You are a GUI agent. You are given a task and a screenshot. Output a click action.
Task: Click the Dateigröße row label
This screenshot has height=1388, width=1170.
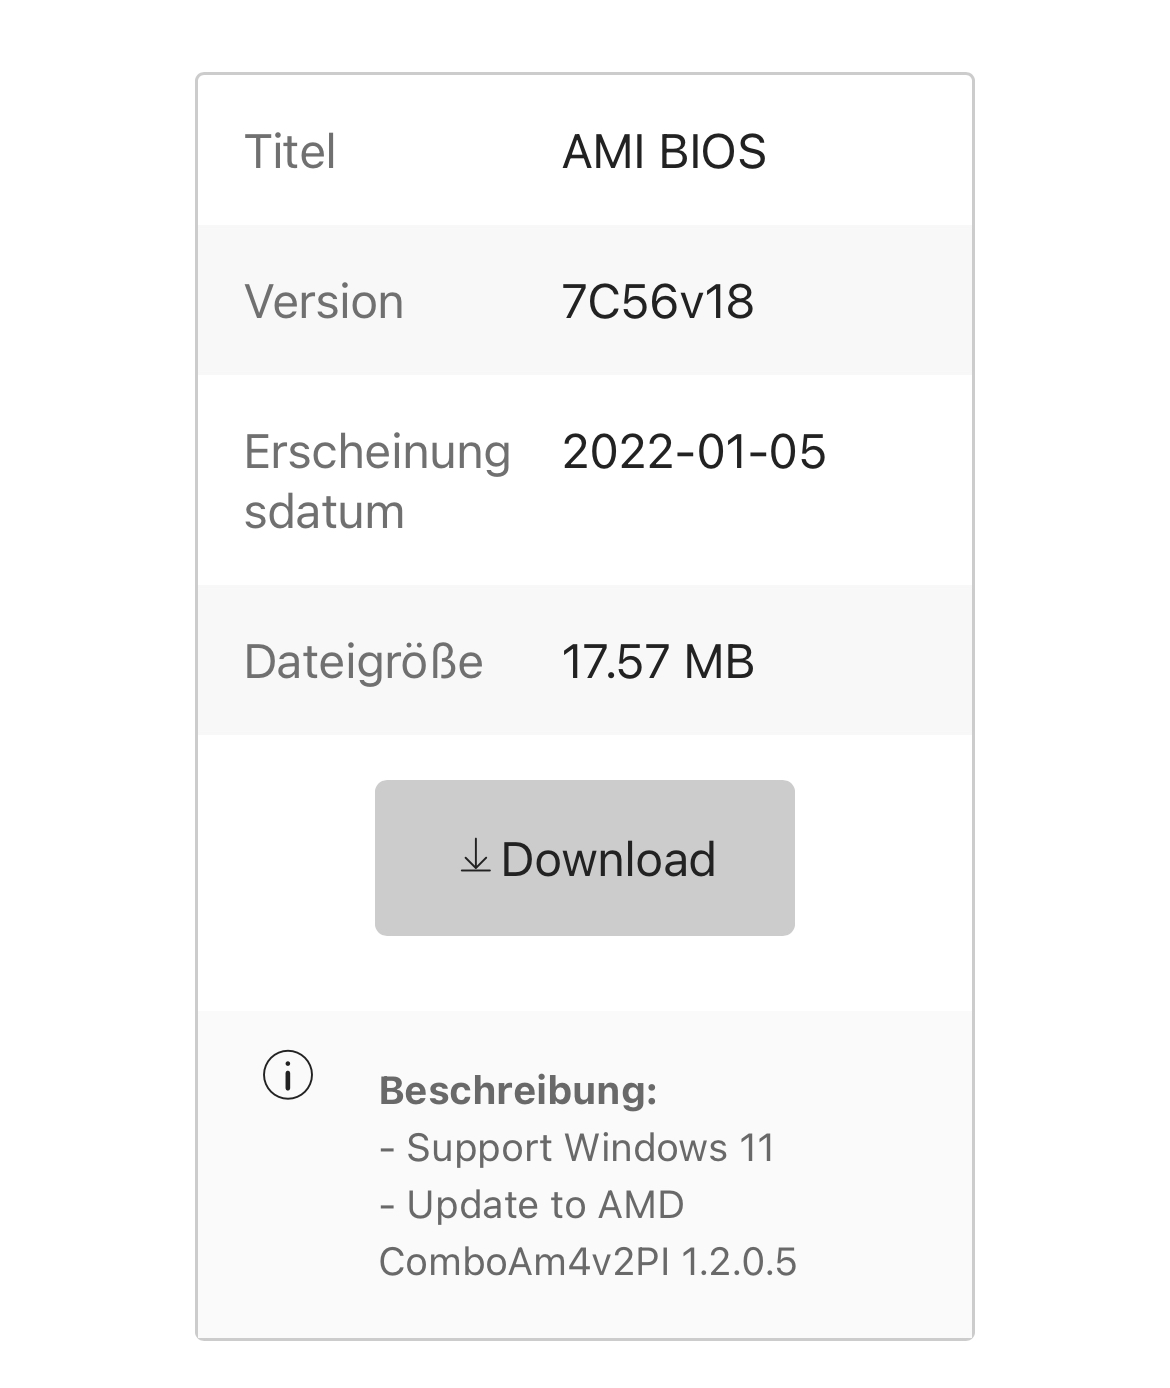click(364, 662)
